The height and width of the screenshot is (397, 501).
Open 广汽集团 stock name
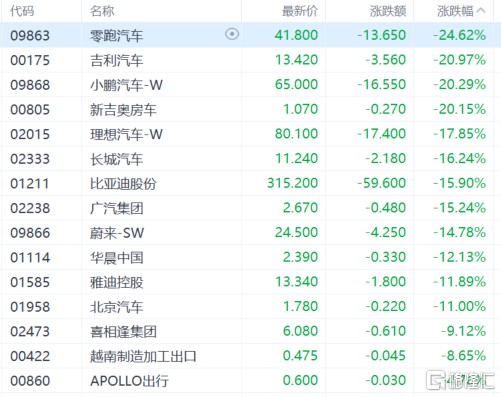click(117, 208)
